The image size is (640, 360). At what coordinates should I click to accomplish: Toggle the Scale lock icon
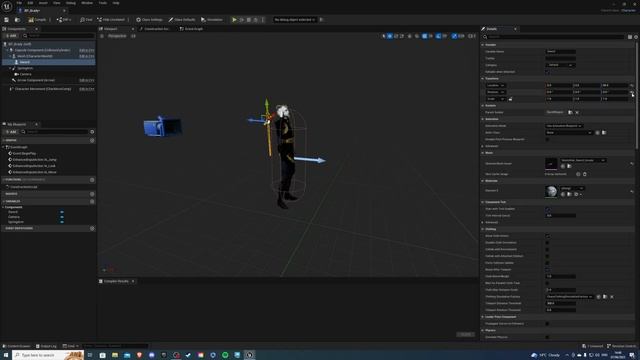[510, 99]
